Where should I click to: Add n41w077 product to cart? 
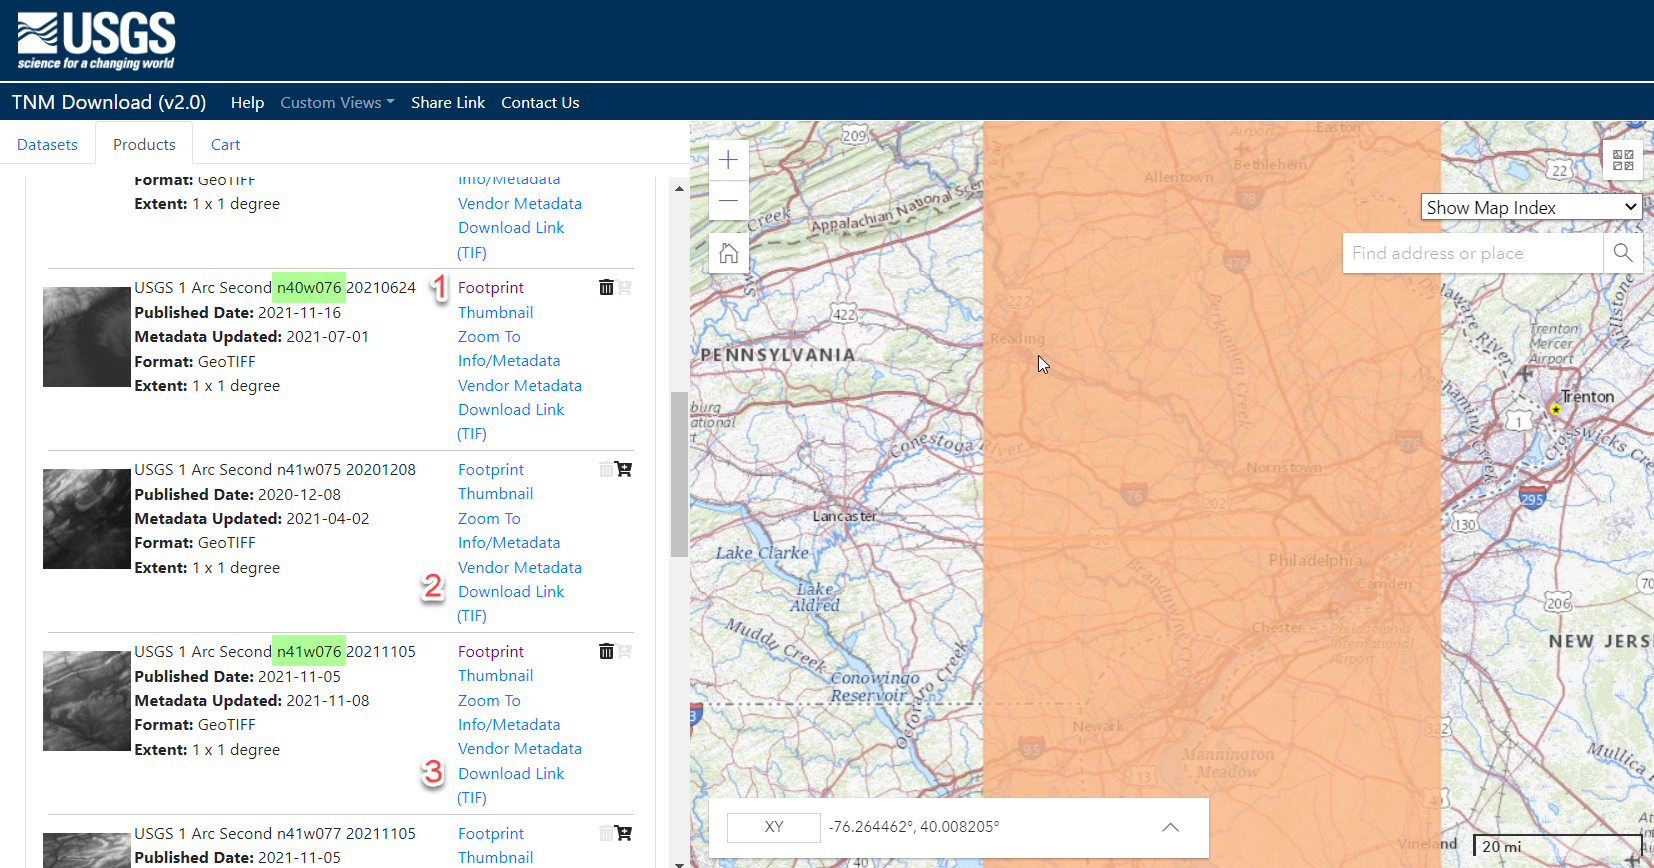pyautogui.click(x=624, y=833)
